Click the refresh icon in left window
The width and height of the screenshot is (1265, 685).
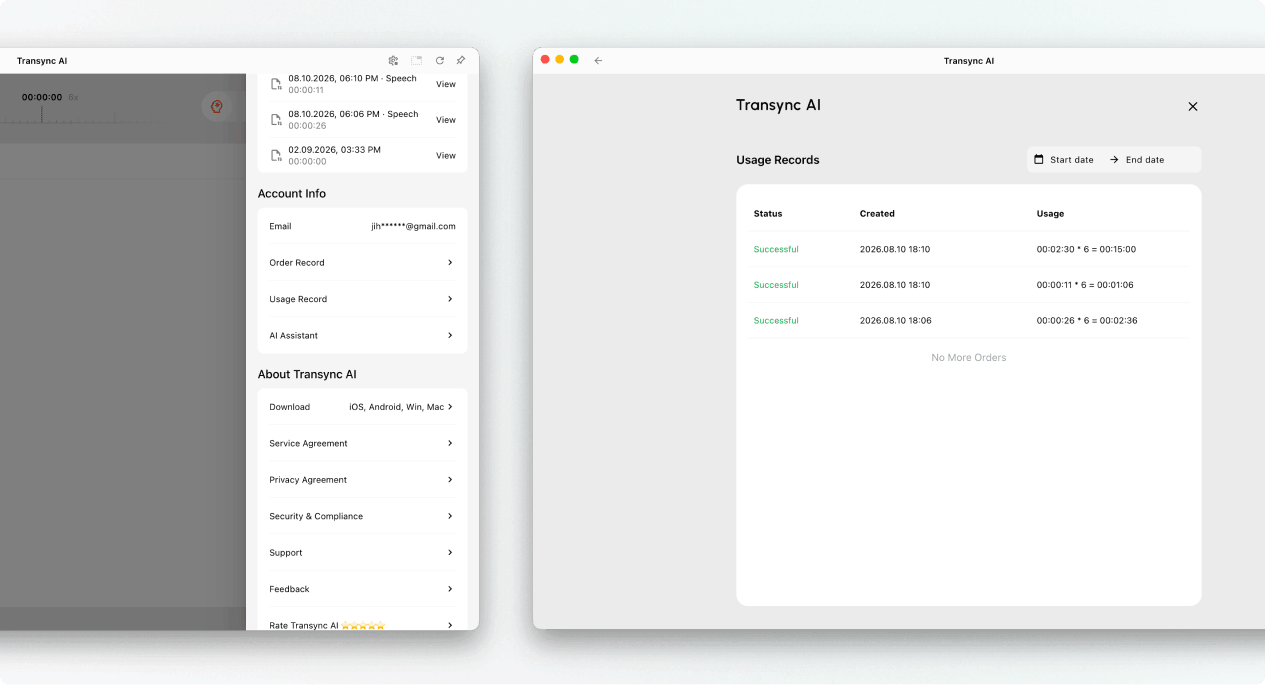point(439,61)
